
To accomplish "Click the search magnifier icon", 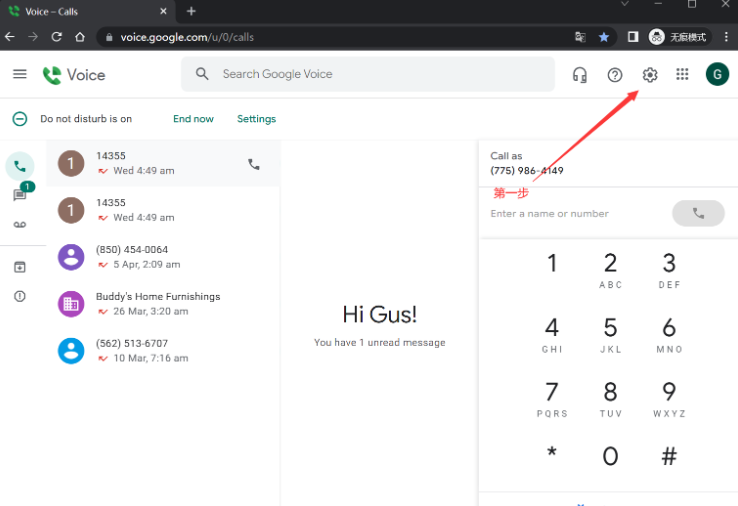I will [x=202, y=74].
